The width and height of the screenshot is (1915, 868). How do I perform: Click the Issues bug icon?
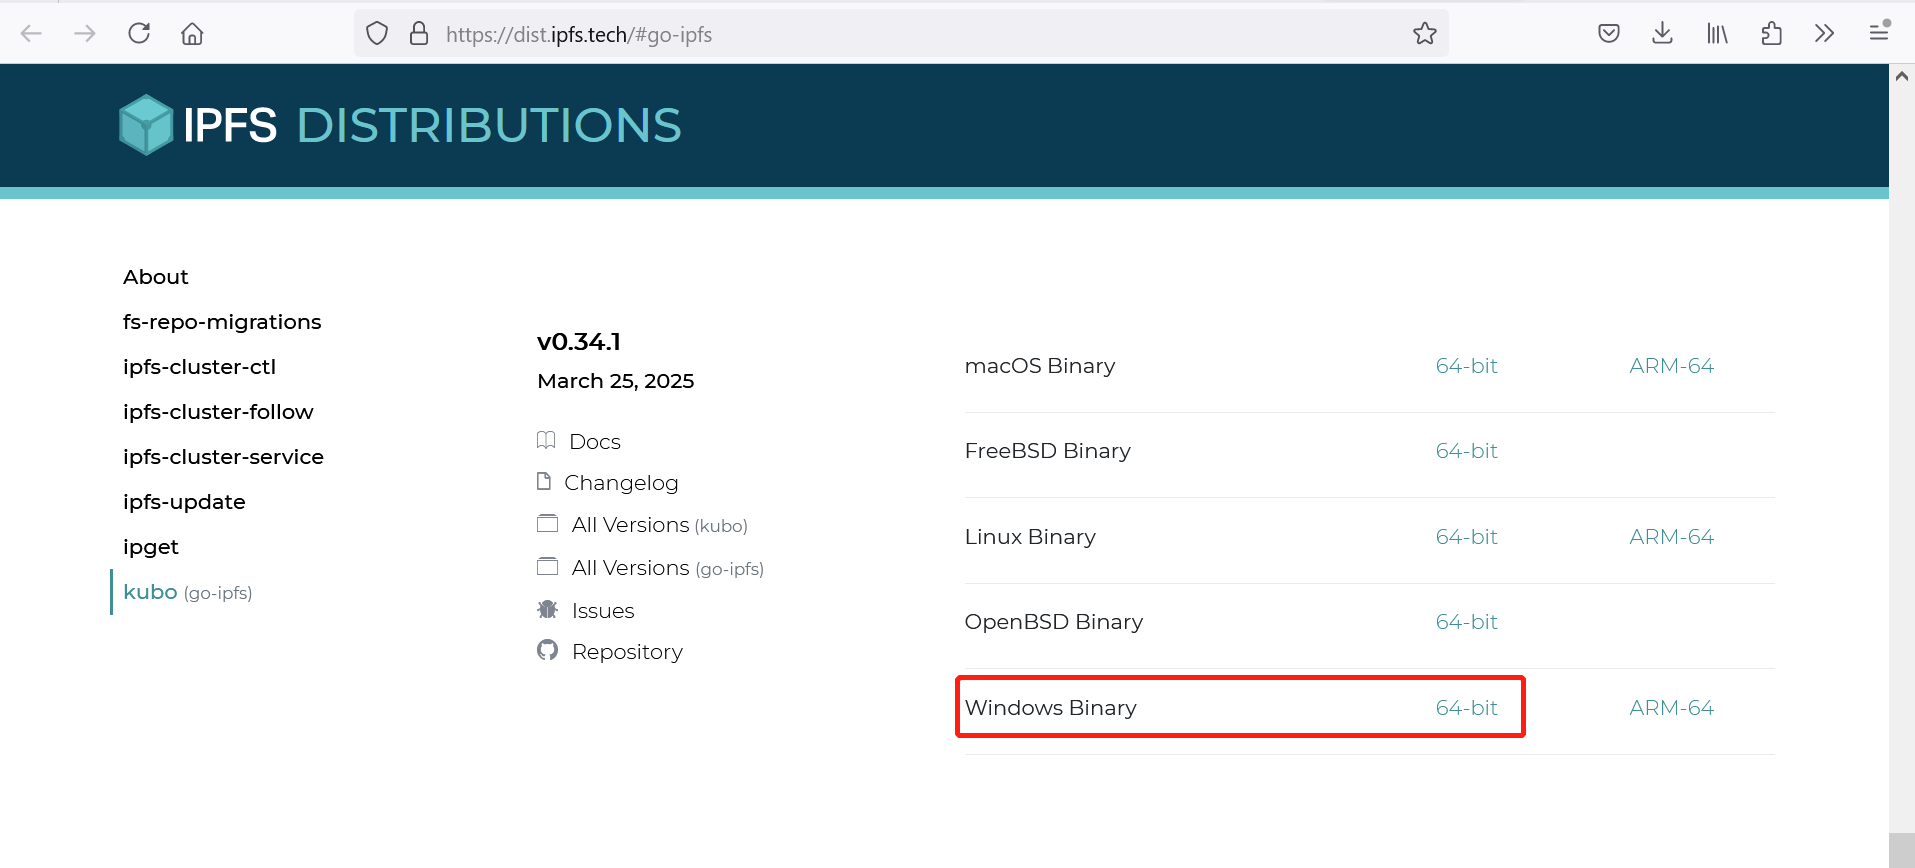coord(547,609)
